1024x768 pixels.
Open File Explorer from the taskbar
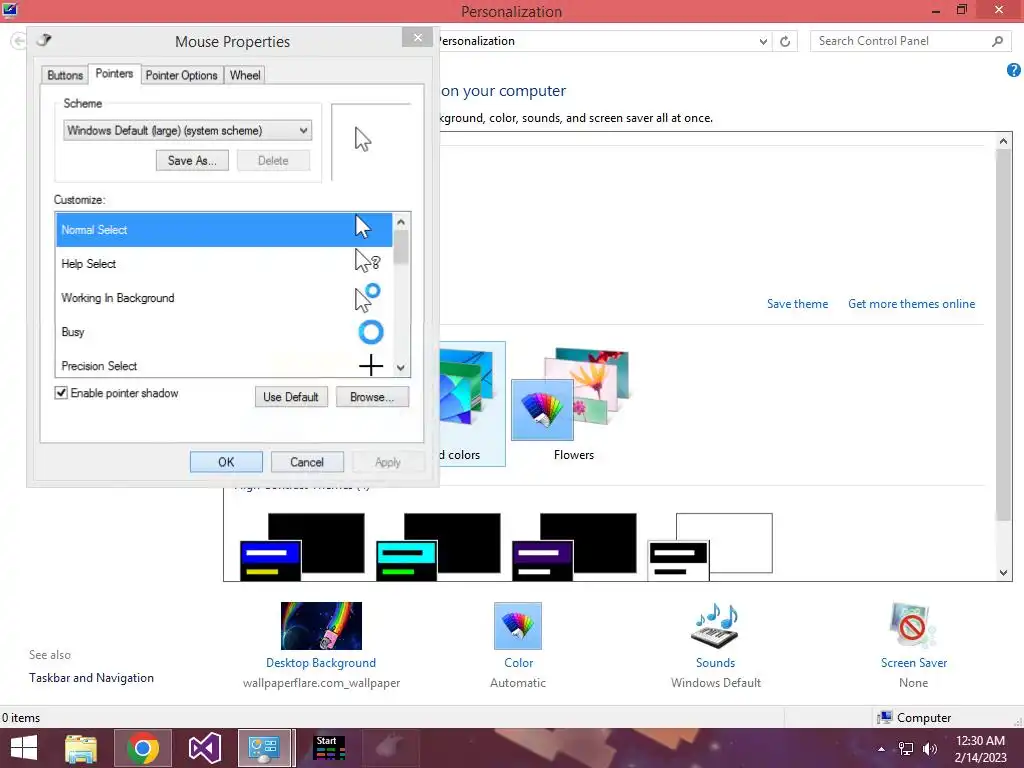(x=81, y=748)
